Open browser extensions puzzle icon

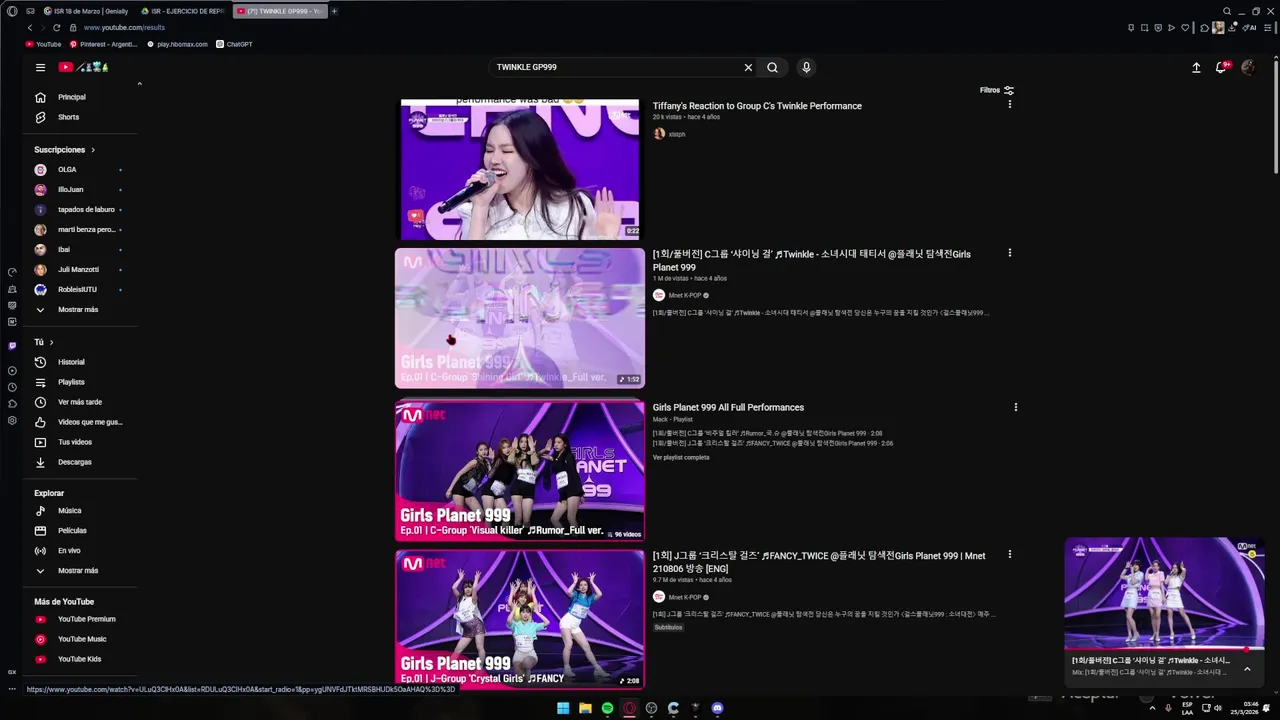1204,28
